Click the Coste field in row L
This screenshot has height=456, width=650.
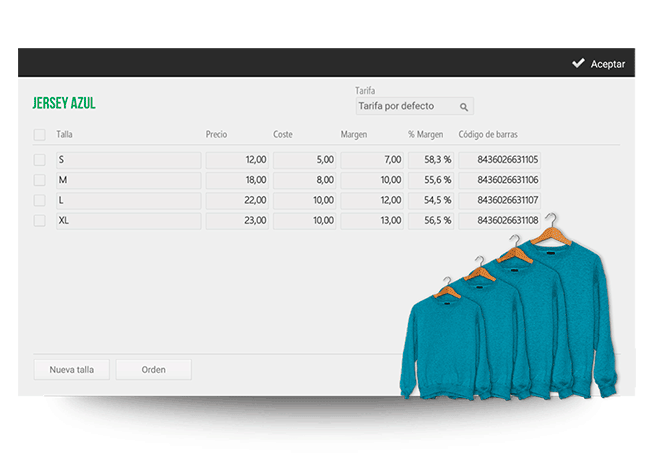click(304, 201)
